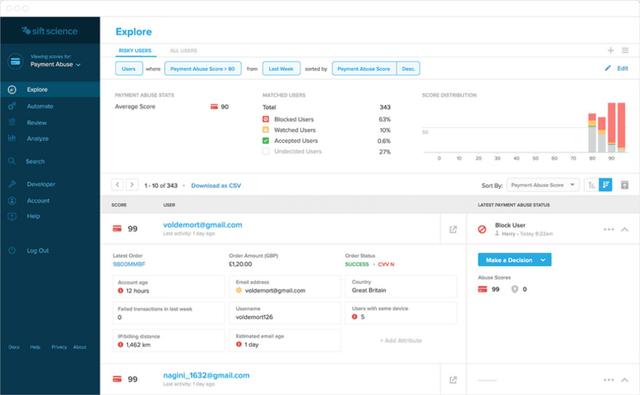
Task: Click the more options dots for voldemort row
Action: coord(609,229)
